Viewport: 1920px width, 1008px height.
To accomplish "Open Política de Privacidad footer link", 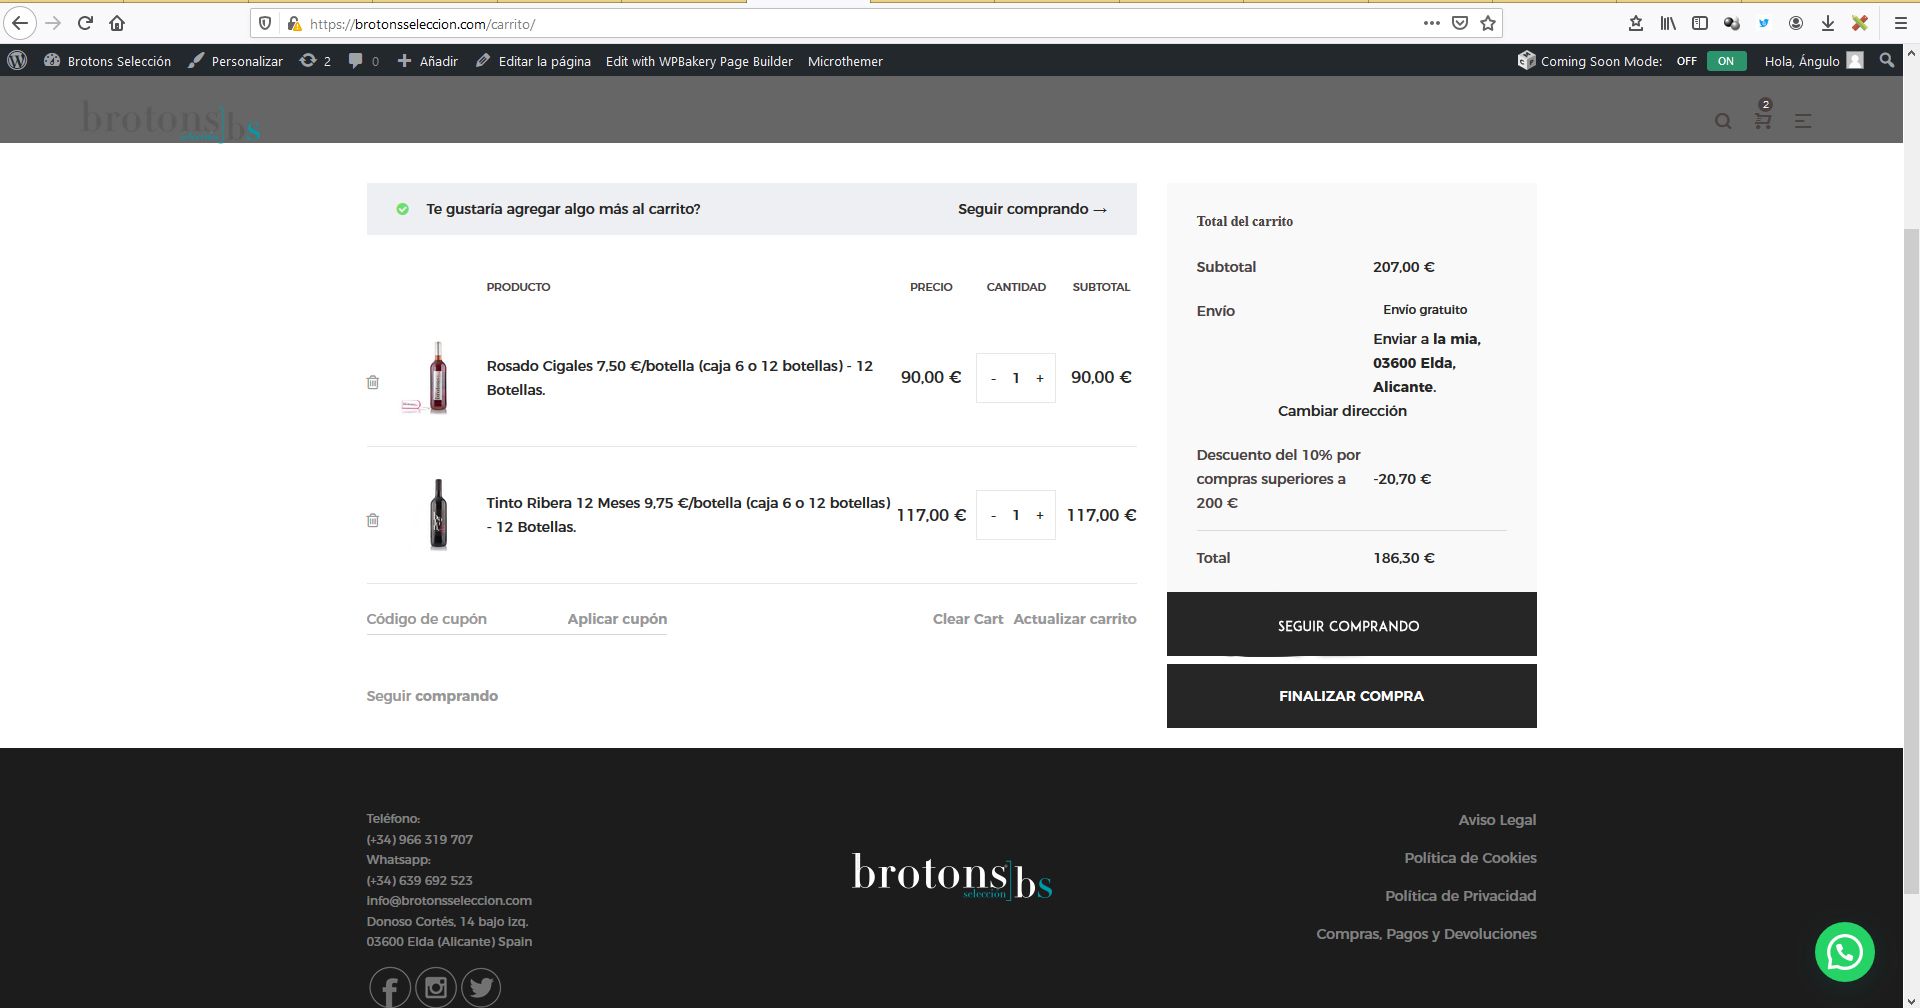I will click(1460, 896).
